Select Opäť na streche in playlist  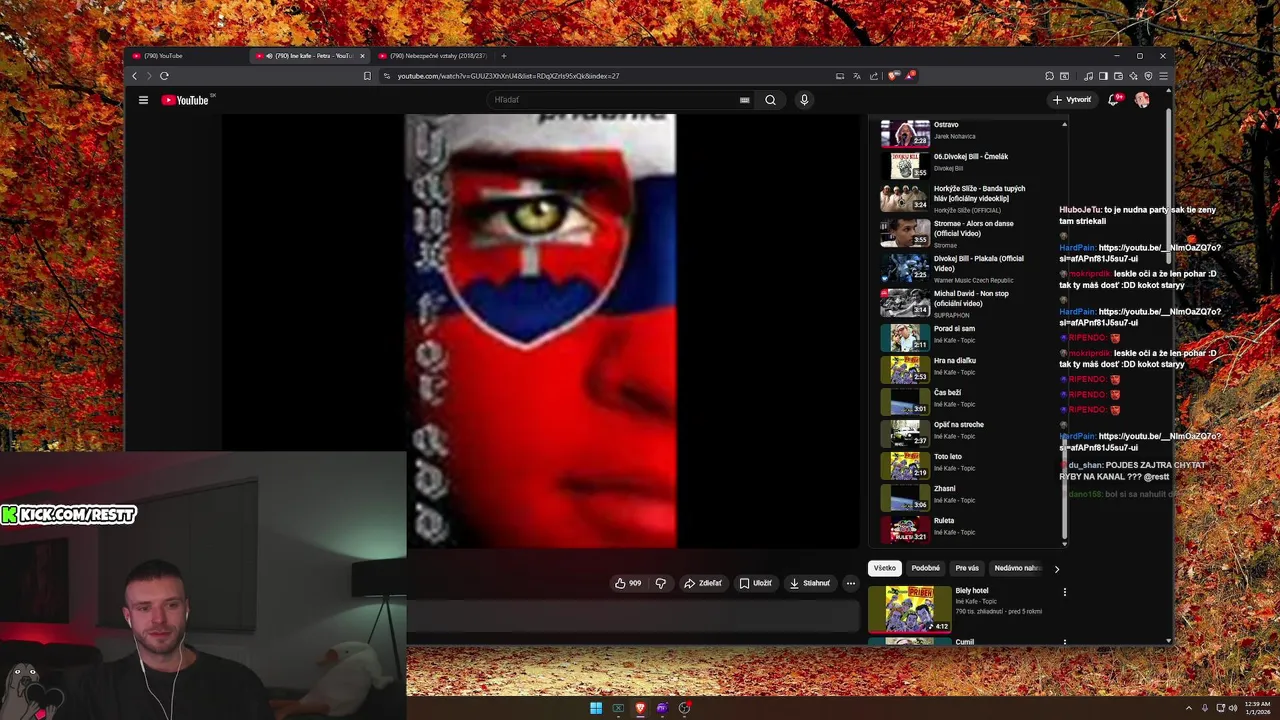click(x=968, y=433)
